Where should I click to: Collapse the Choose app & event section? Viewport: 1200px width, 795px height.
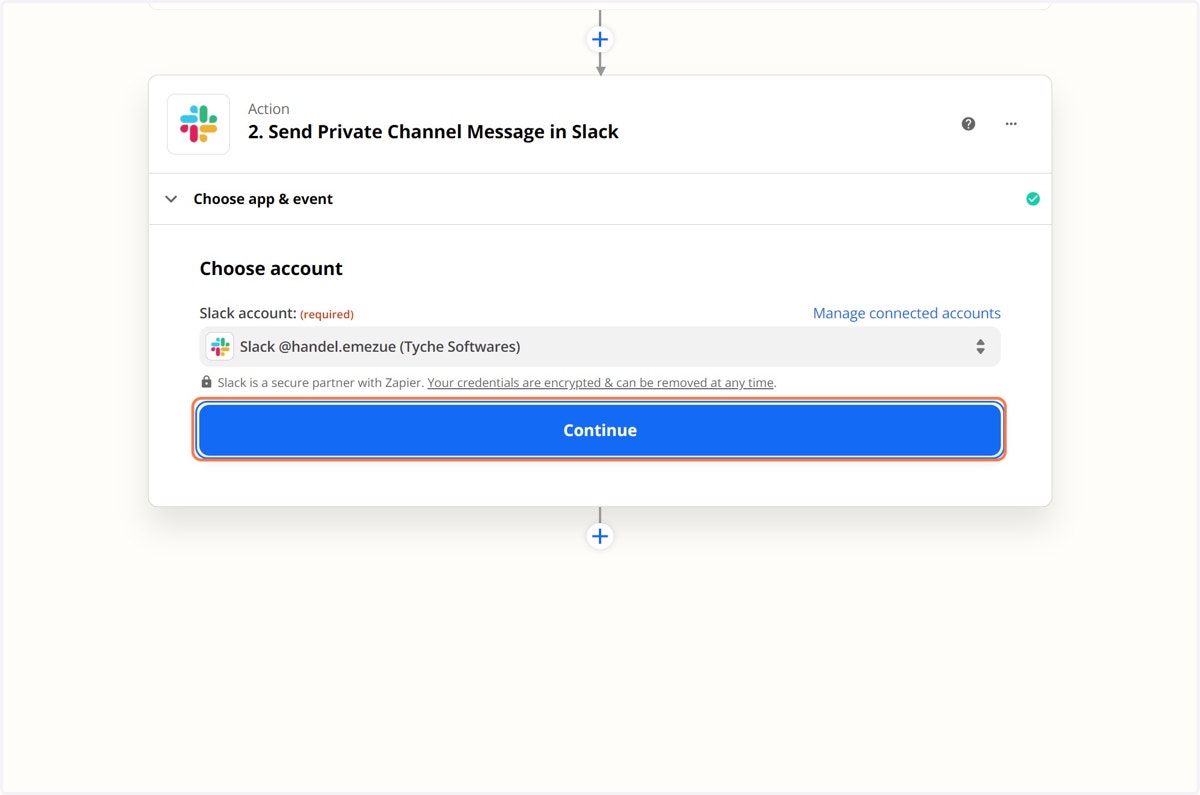pos(172,199)
